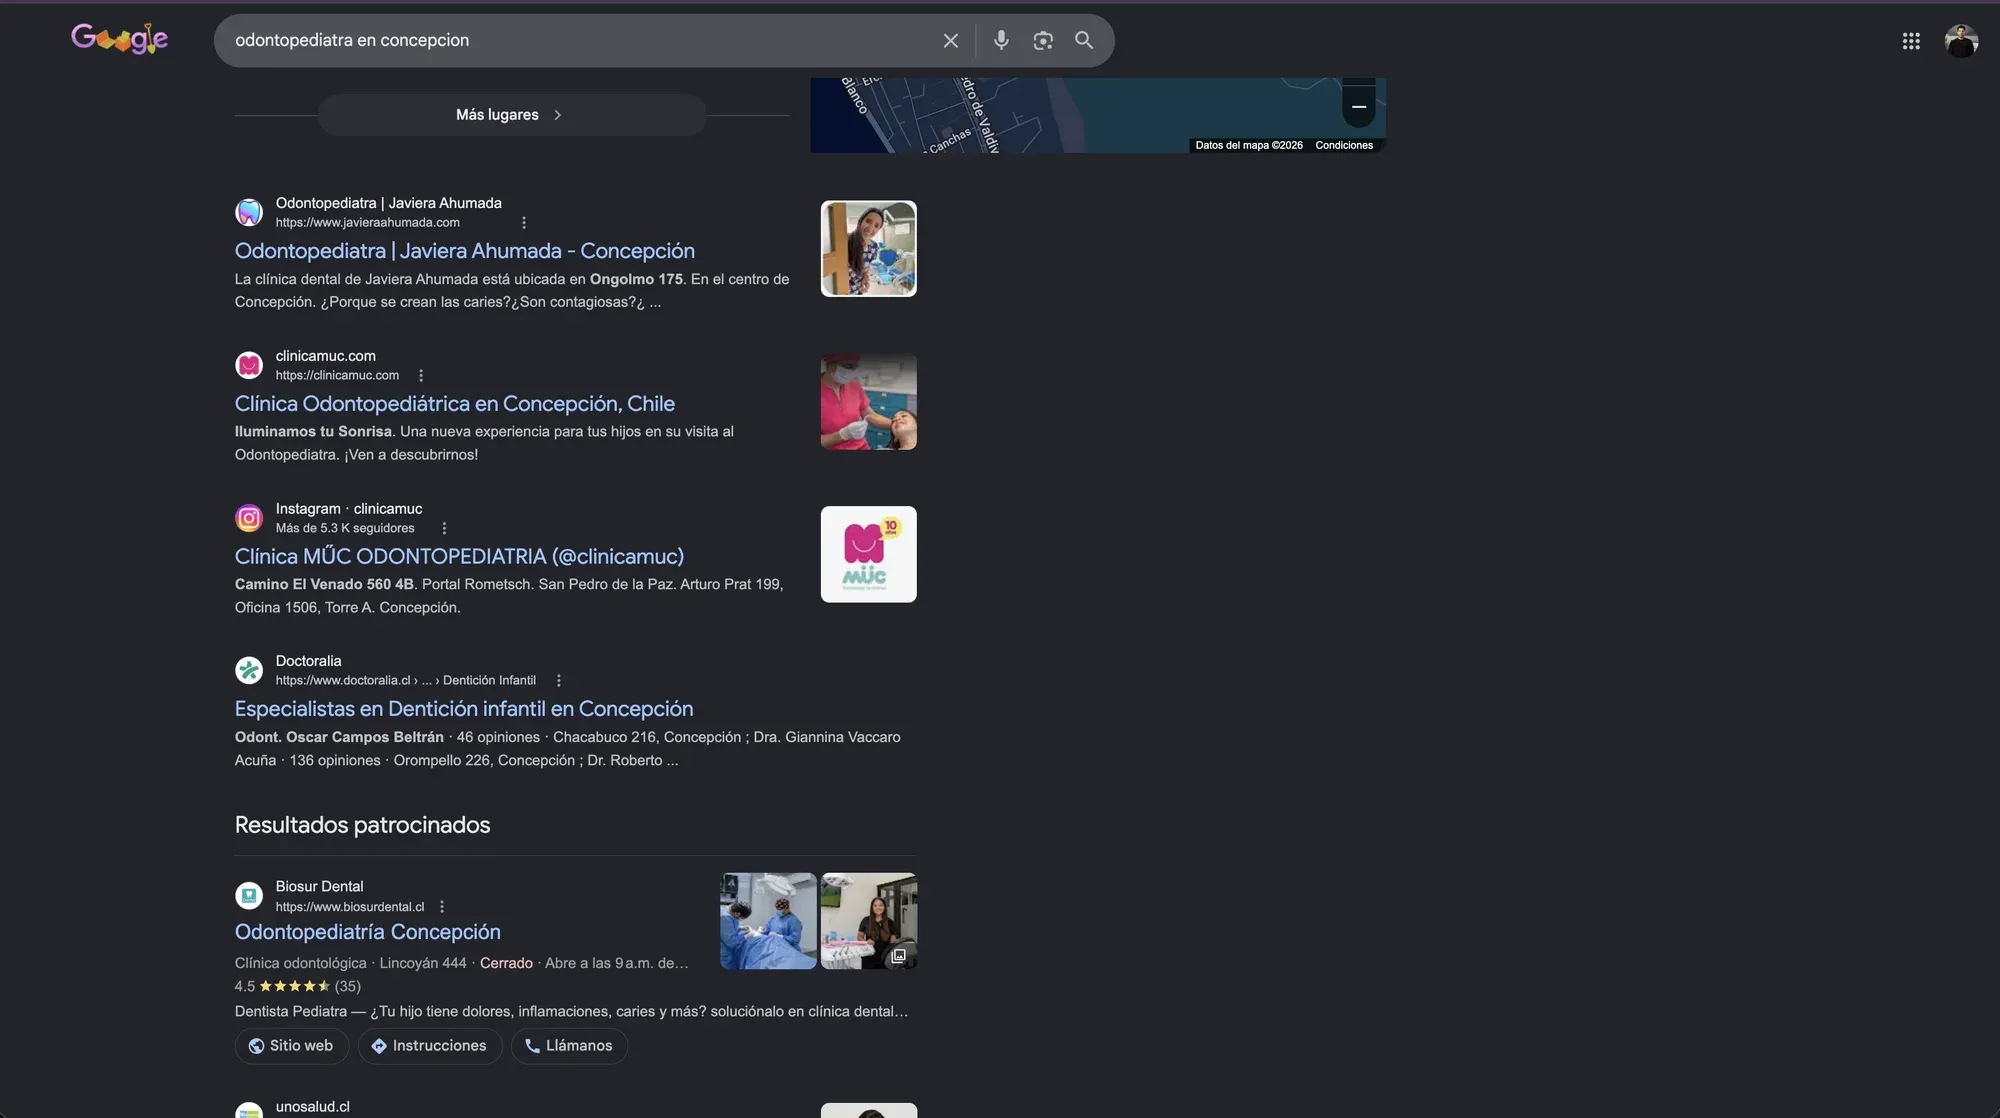Click the Resultados patrocinados heading
Image resolution: width=2000 pixels, height=1118 pixels.
363,825
